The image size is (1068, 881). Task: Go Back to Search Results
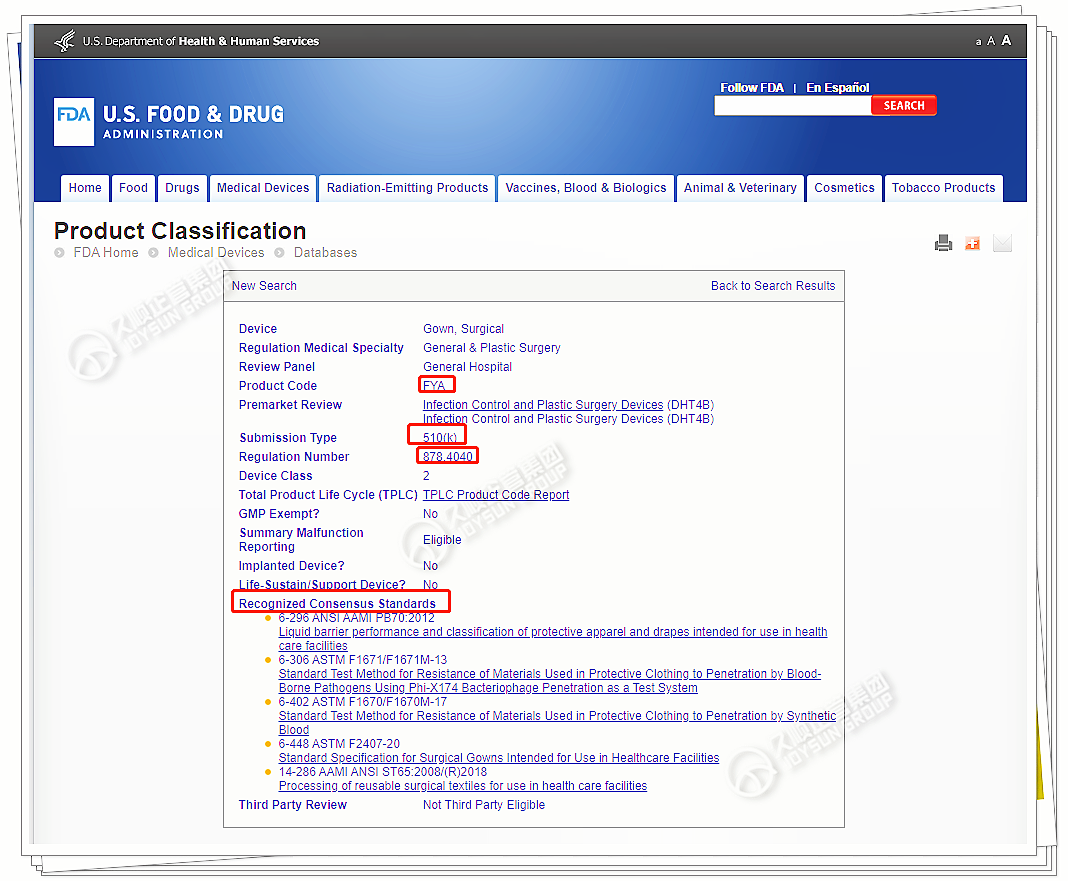click(773, 286)
